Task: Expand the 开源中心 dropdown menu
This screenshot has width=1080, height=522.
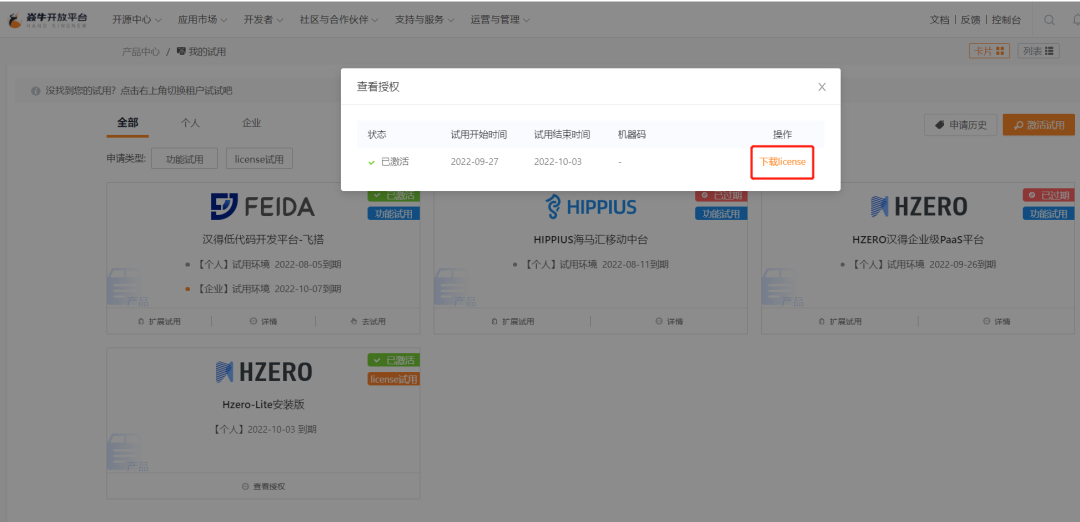Action: pos(136,20)
